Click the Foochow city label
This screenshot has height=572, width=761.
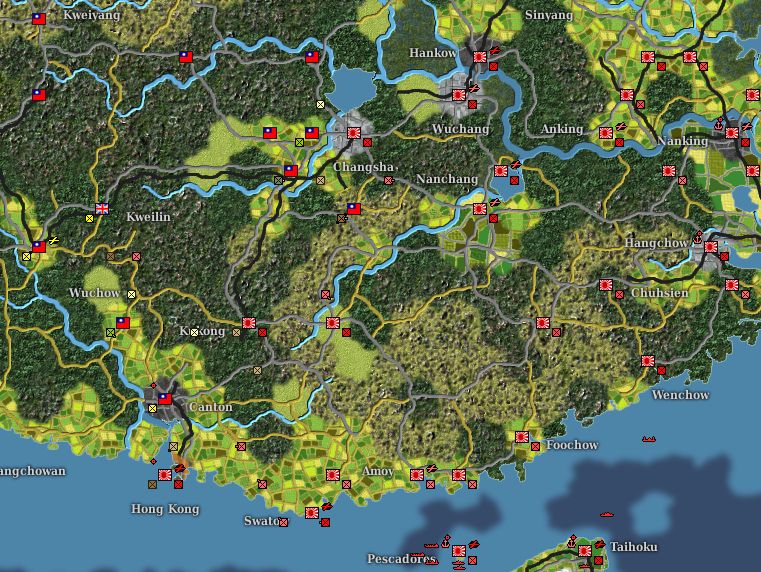click(572, 445)
